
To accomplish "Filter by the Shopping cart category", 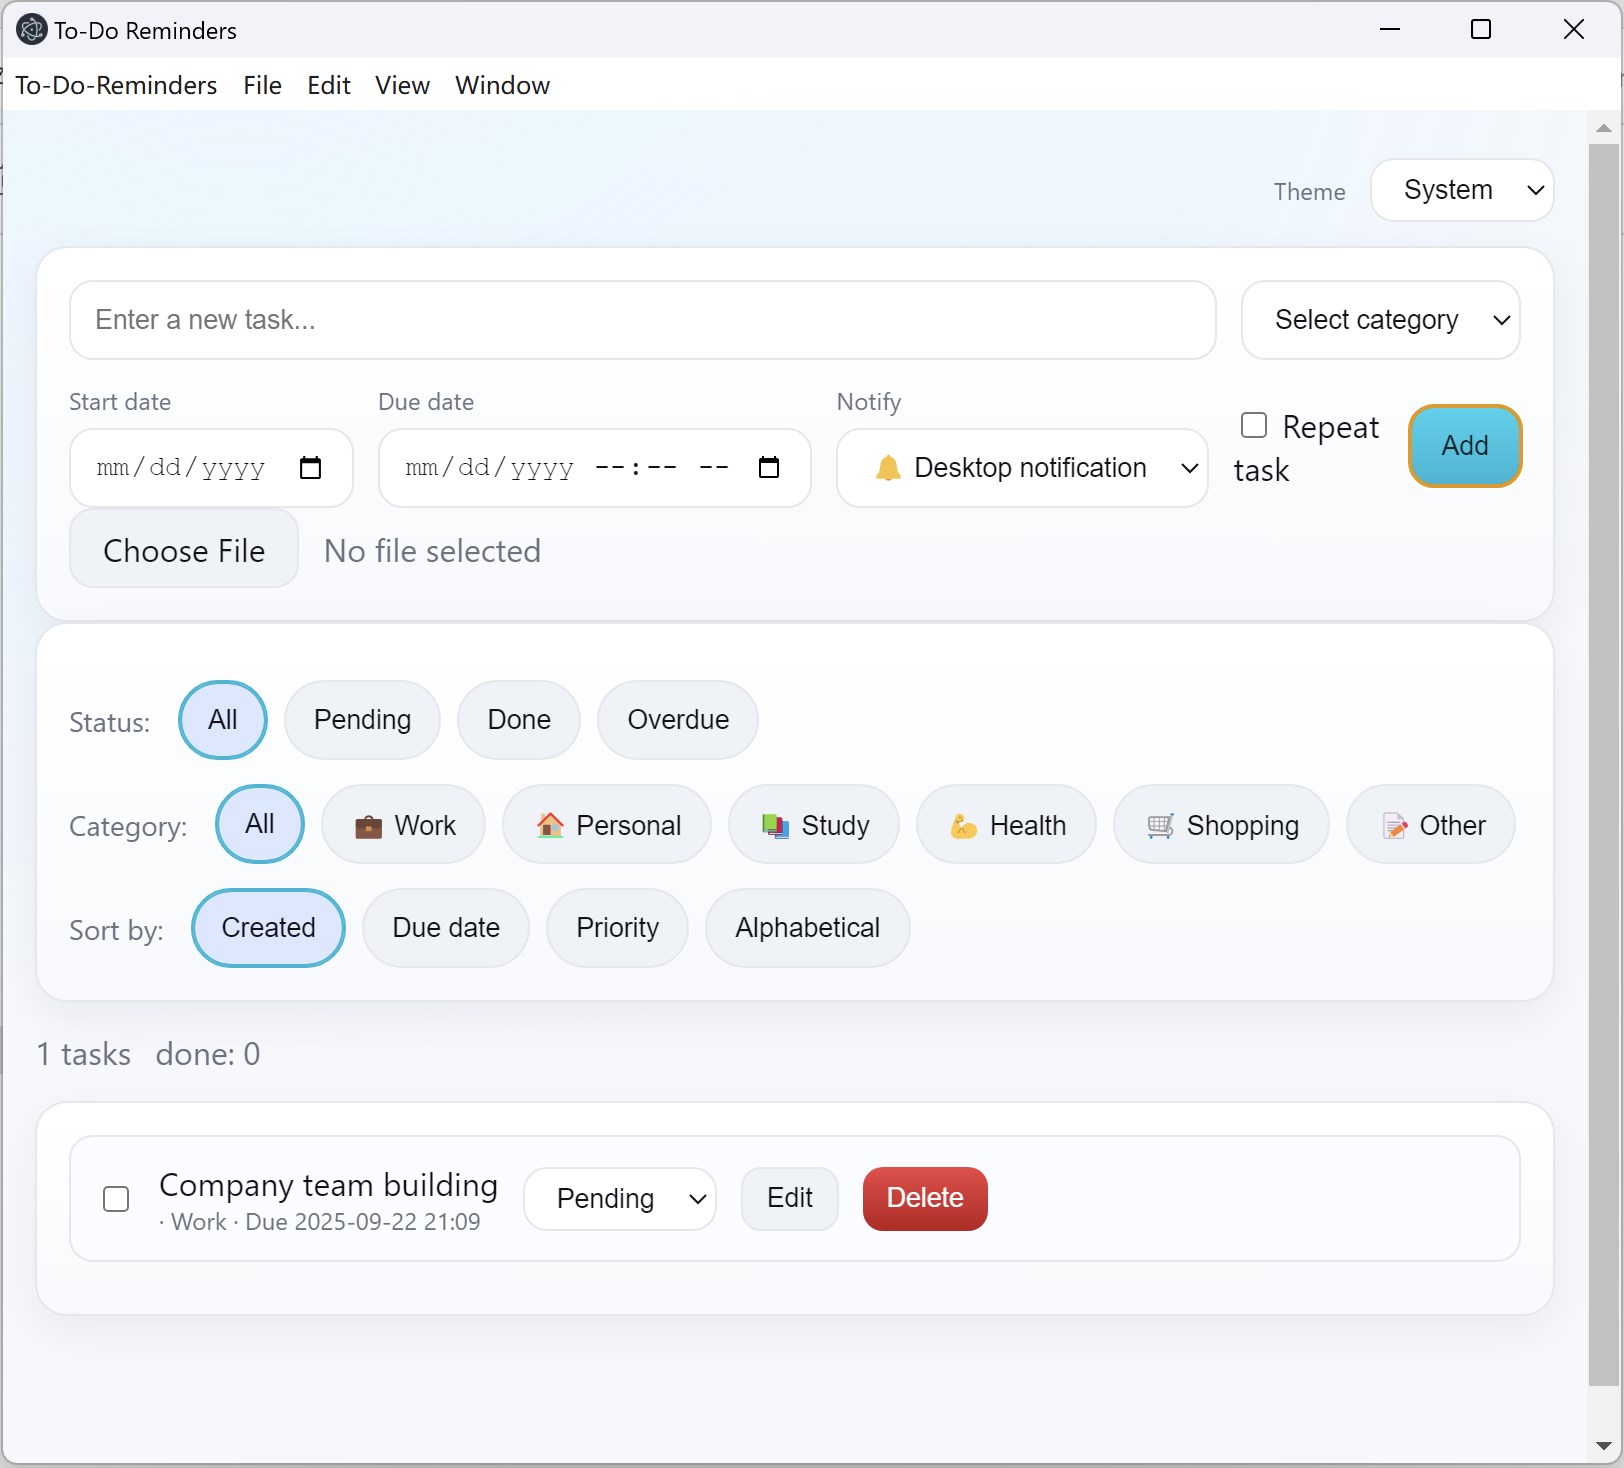I will (x=1221, y=825).
